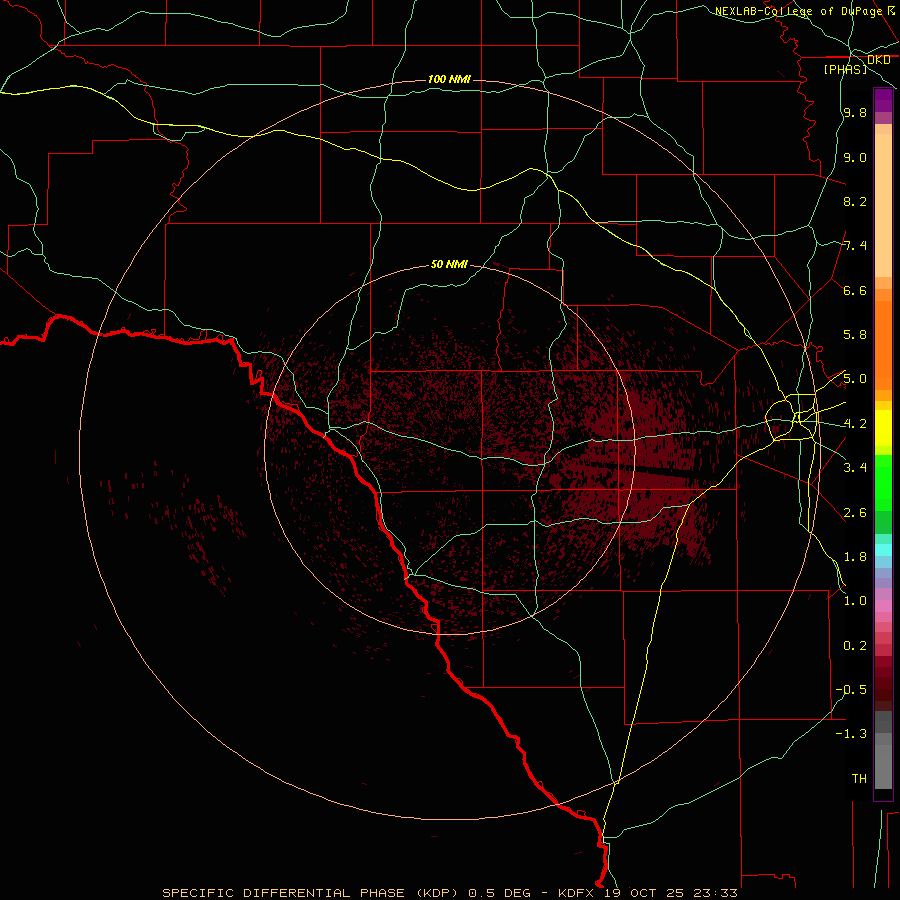The width and height of the screenshot is (900, 900).
Task: Click the 1.0 value on the color scale
Action: (x=855, y=601)
